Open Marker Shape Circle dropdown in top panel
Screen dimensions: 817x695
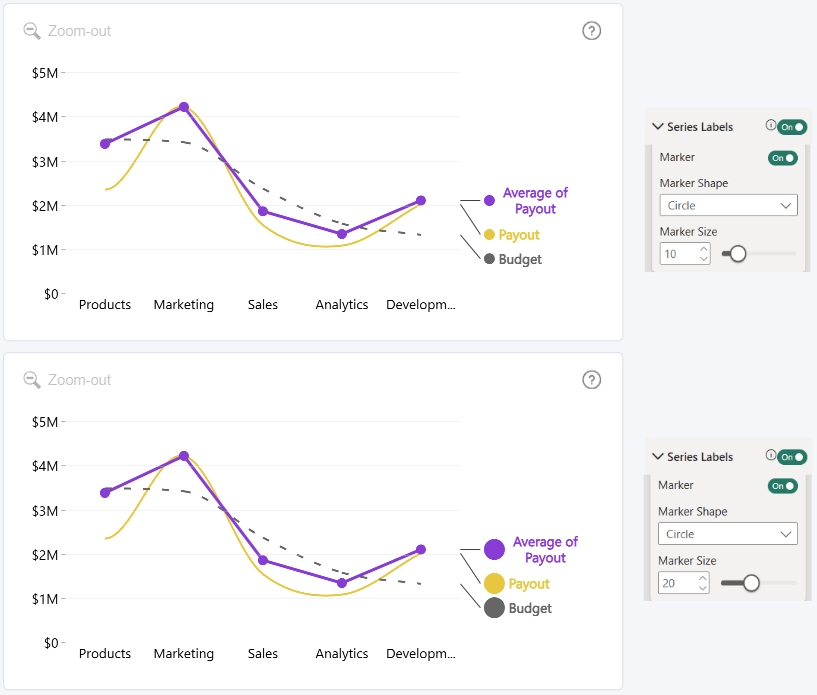click(728, 205)
